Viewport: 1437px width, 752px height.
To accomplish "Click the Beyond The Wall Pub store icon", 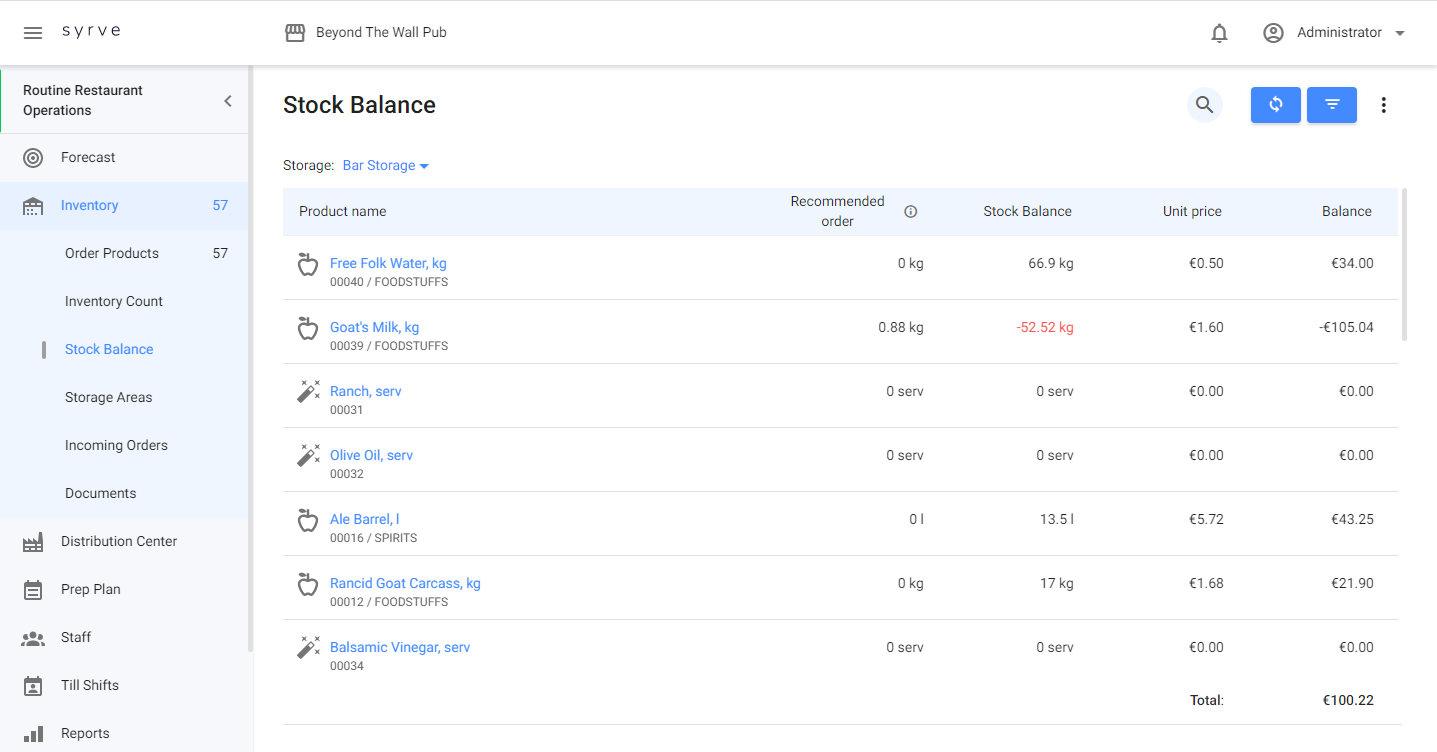I will pyautogui.click(x=295, y=33).
